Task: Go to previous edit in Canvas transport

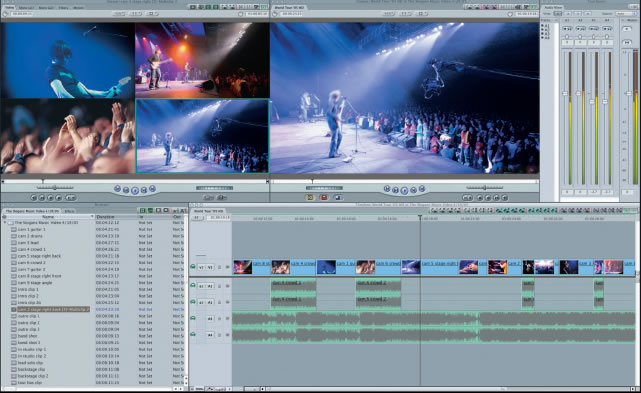Action: click(x=387, y=189)
